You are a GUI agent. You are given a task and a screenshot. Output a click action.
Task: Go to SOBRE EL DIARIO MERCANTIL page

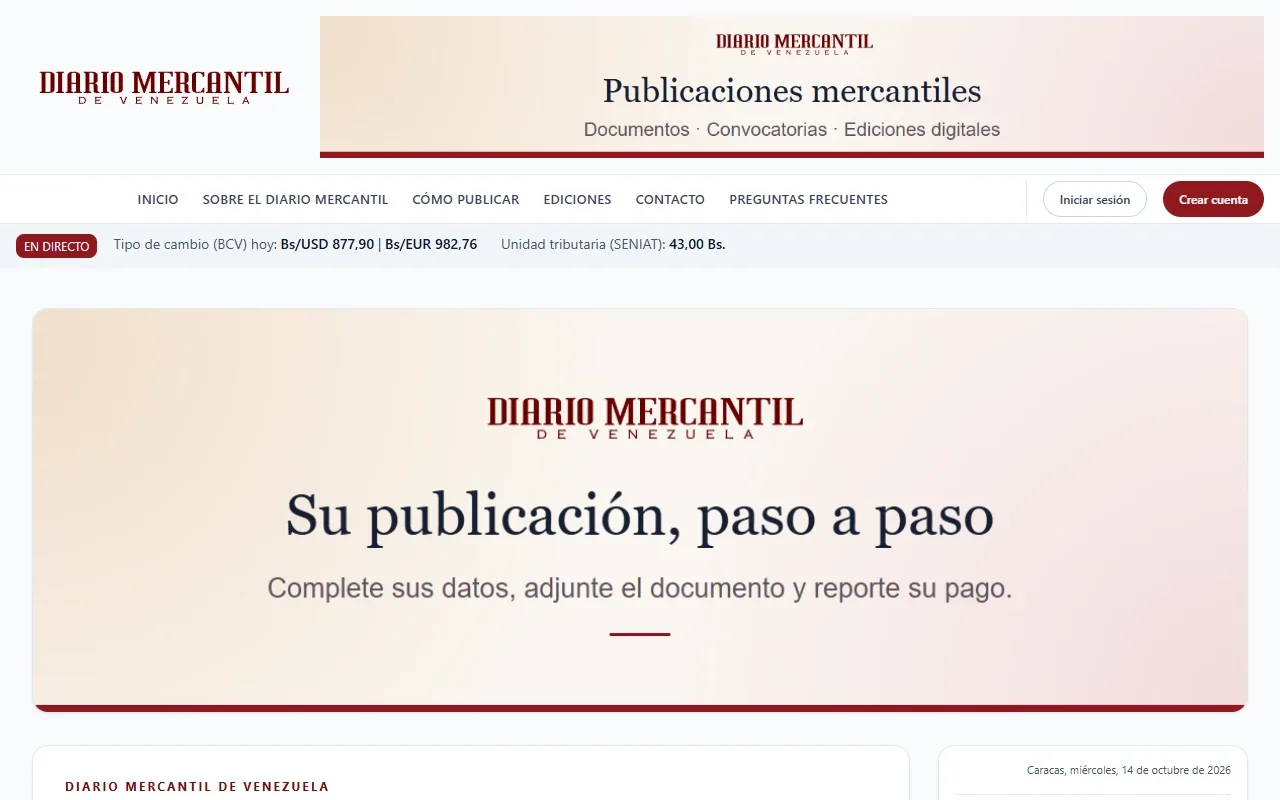point(295,200)
